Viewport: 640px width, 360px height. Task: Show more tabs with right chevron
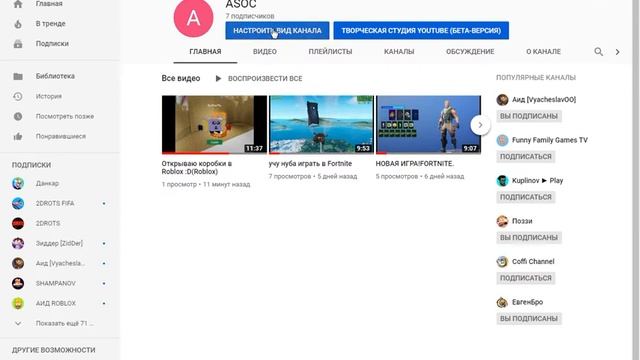[617, 52]
